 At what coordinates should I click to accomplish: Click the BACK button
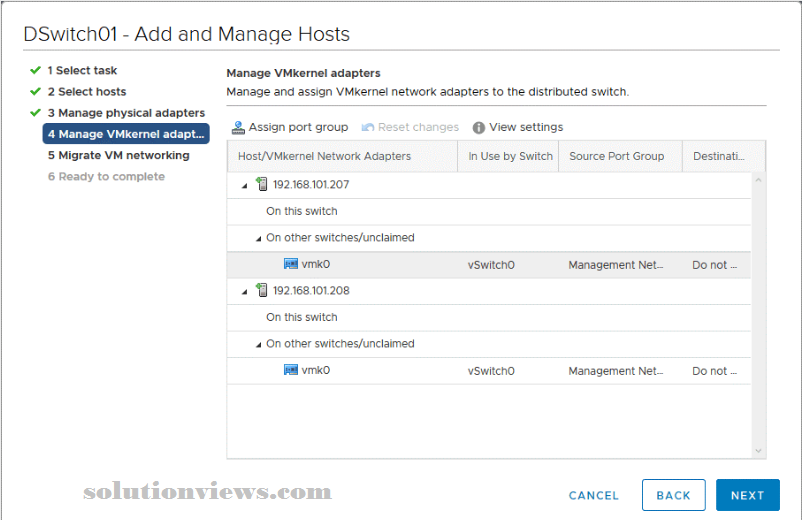coord(674,495)
